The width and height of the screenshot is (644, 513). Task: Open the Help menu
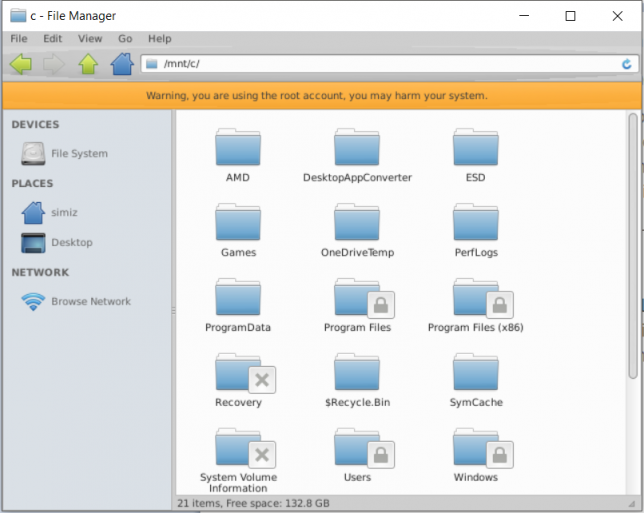coord(160,38)
